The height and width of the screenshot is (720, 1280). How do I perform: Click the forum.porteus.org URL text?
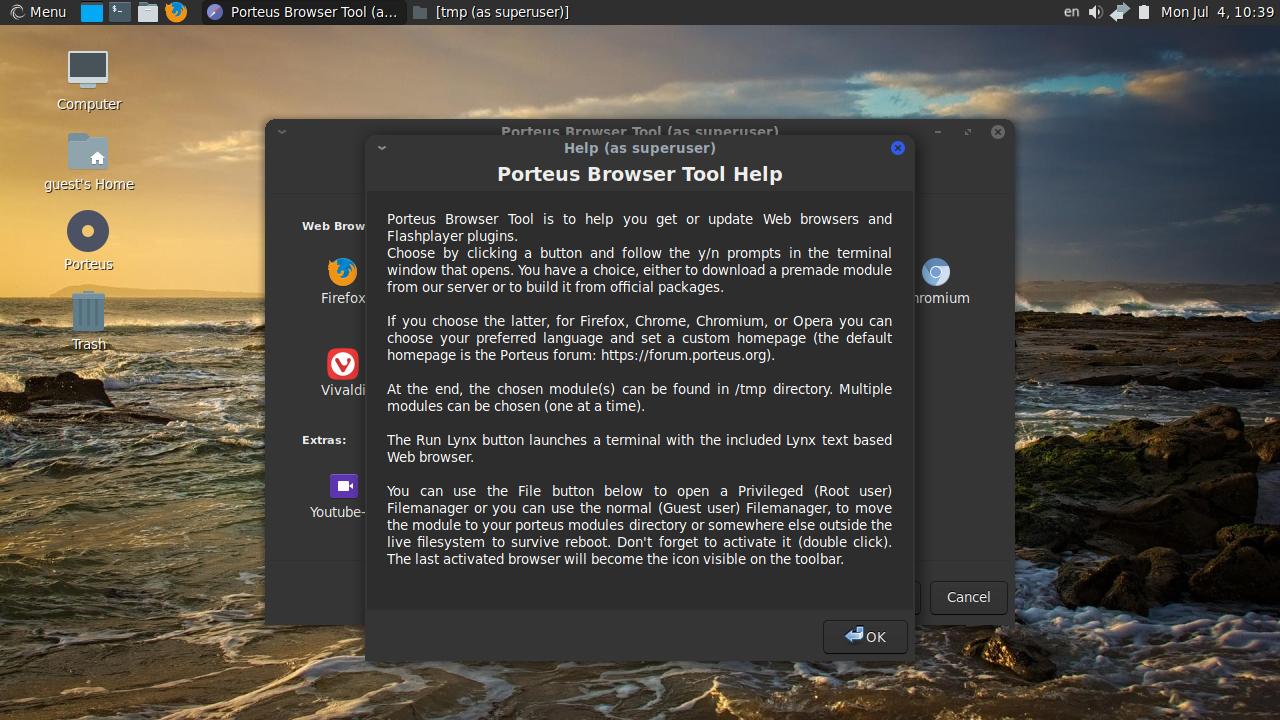[686, 355]
